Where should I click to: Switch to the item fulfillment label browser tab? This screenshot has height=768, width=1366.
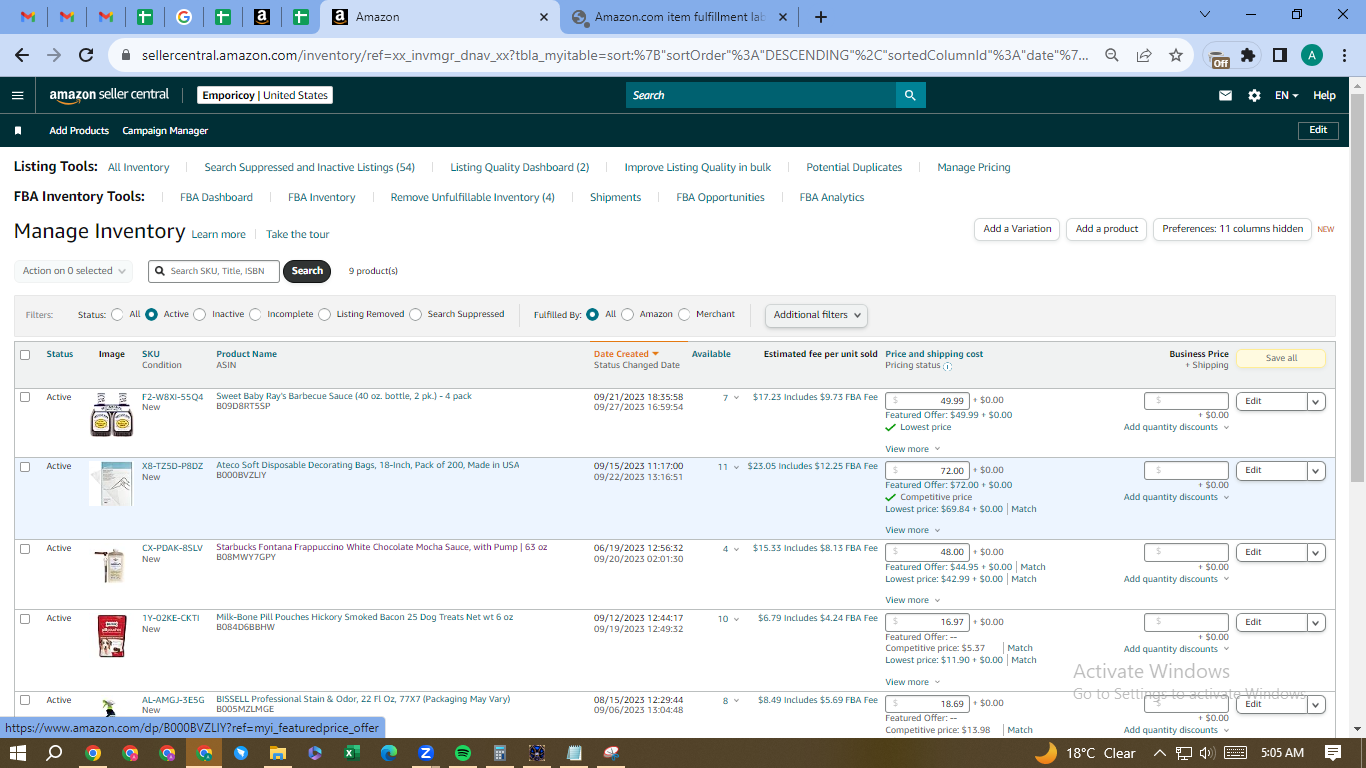677,17
